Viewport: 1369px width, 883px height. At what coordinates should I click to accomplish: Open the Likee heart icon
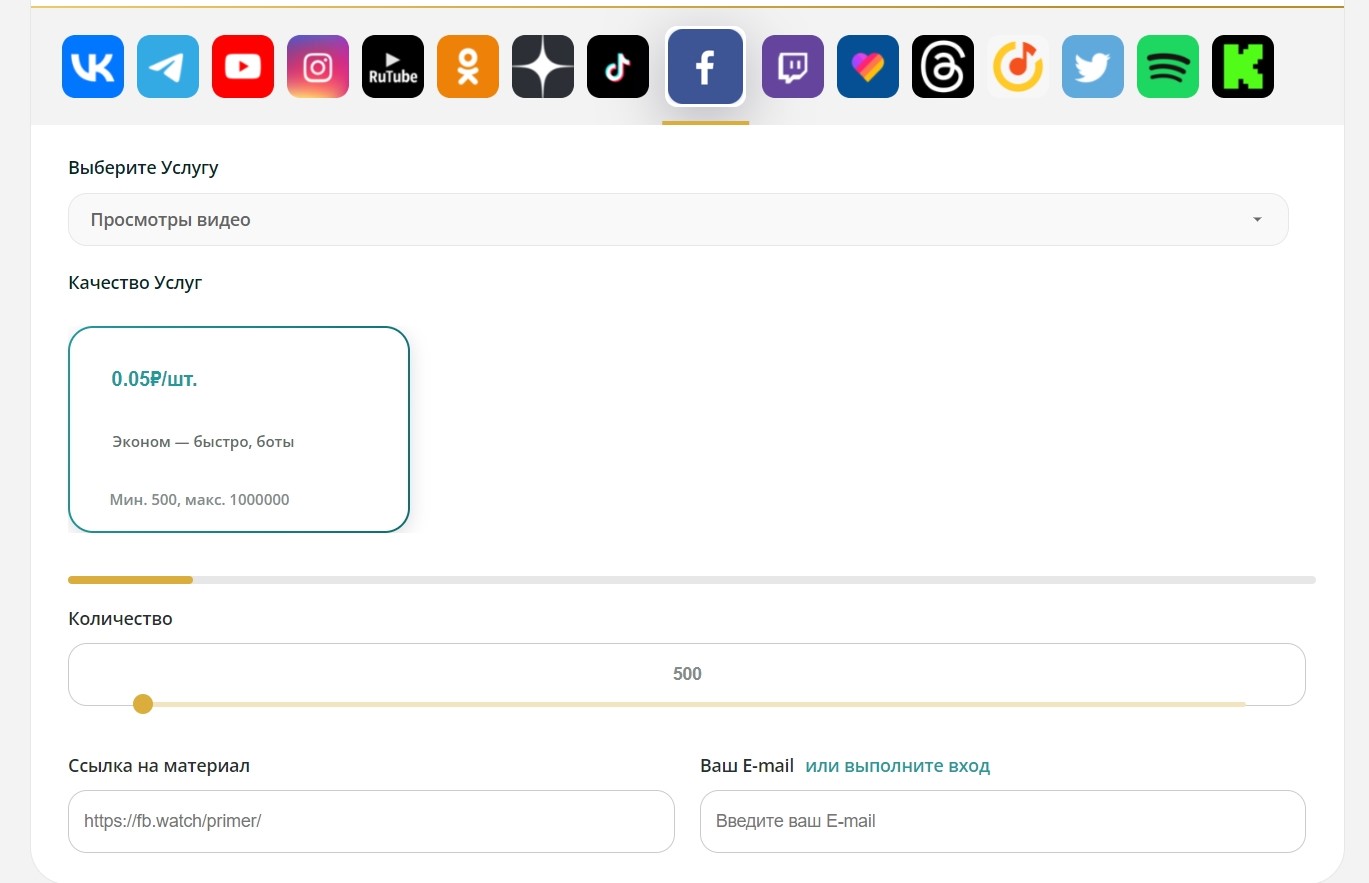point(868,67)
